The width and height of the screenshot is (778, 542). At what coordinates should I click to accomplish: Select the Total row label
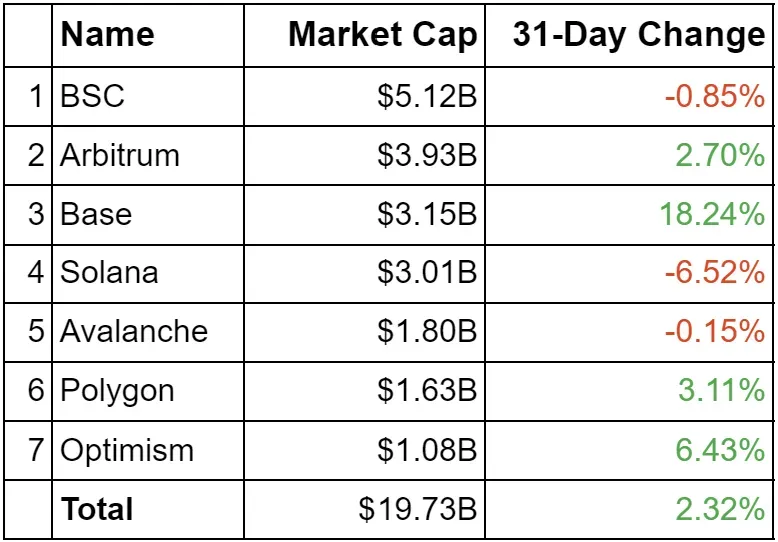tap(97, 509)
